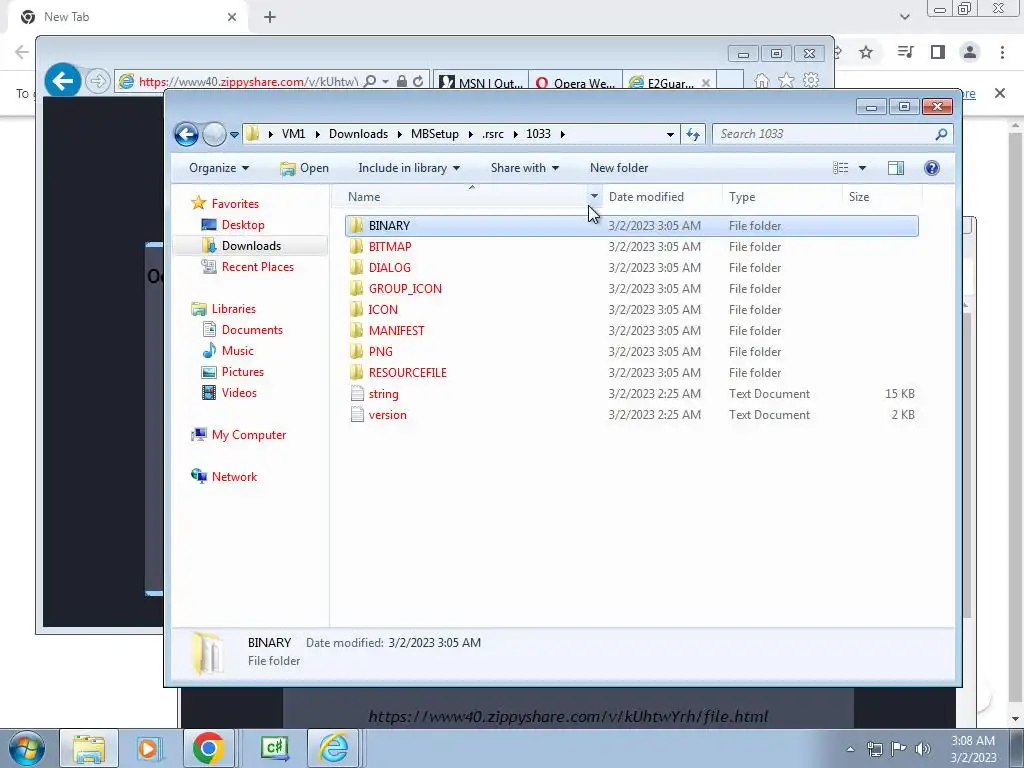The image size is (1024, 768).
Task: Open Include in library dropdown
Action: click(409, 168)
